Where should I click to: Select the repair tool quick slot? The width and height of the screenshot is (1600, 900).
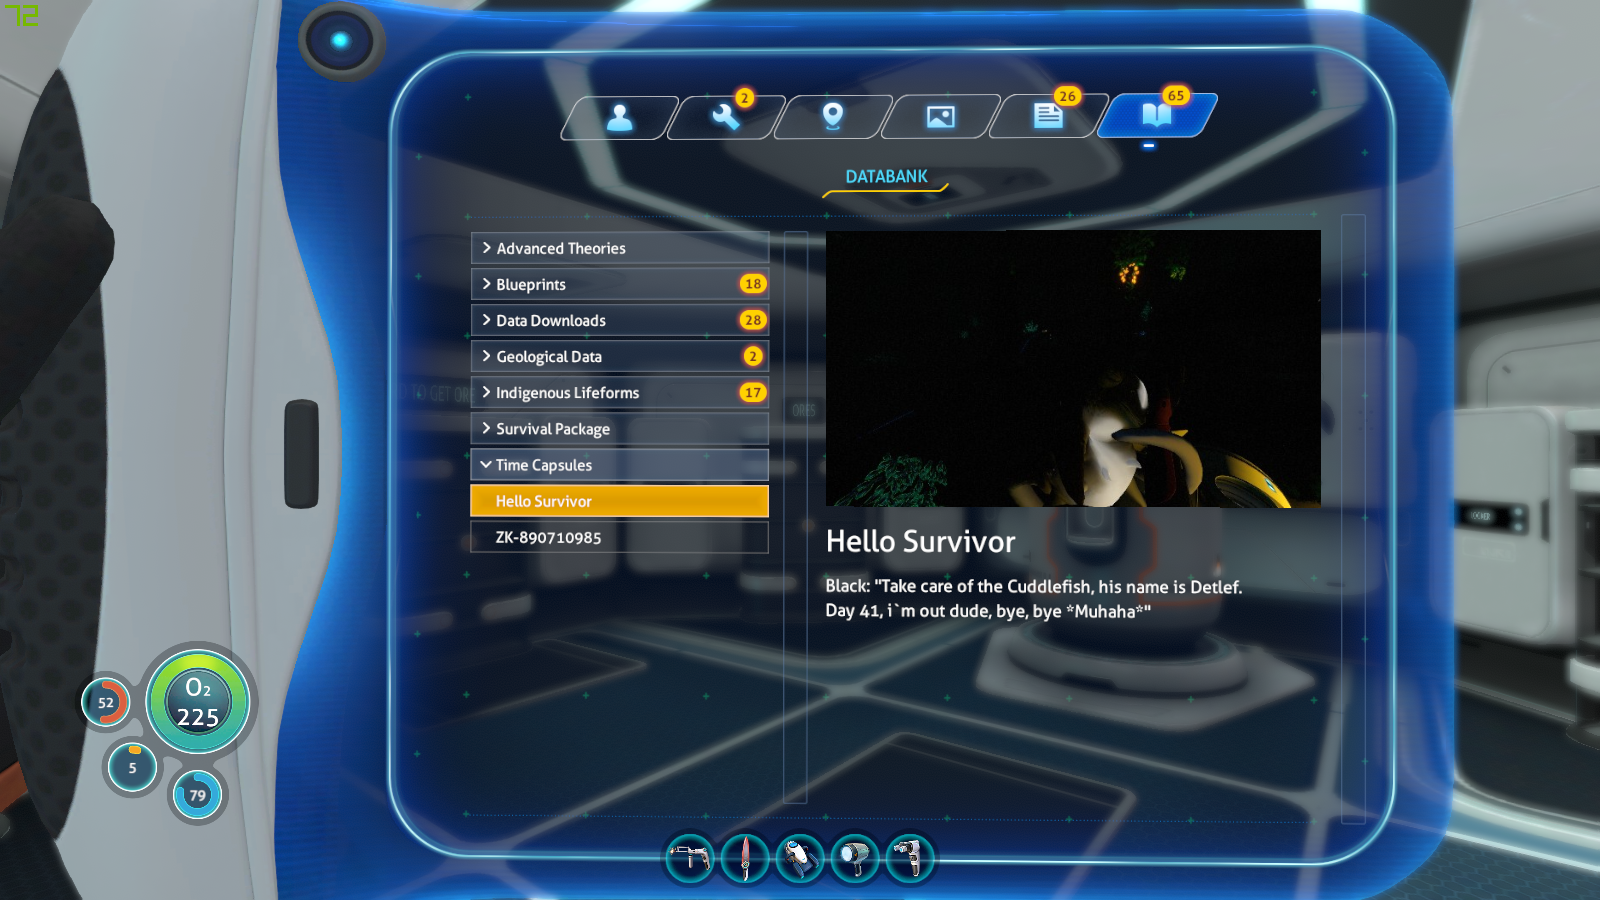[x=690, y=858]
